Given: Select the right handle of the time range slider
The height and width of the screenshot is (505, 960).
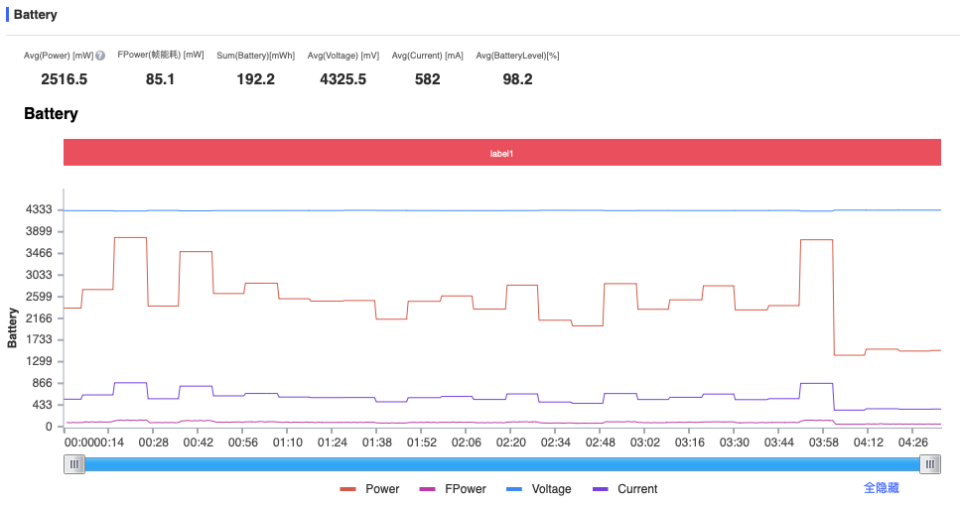Looking at the screenshot, I should [x=929, y=465].
